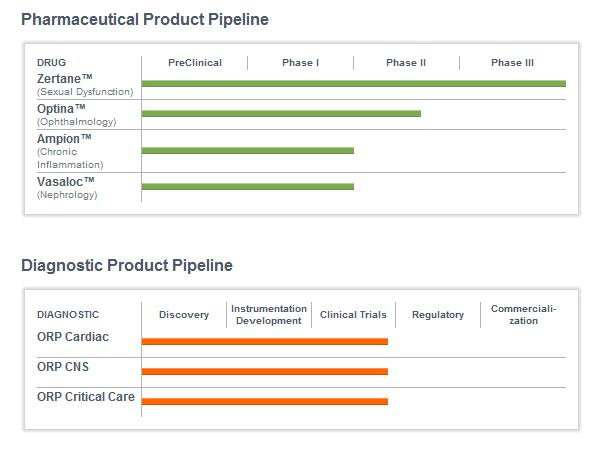Click Vasaloc's green pipeline bar
This screenshot has width=601, height=462.
click(x=248, y=186)
